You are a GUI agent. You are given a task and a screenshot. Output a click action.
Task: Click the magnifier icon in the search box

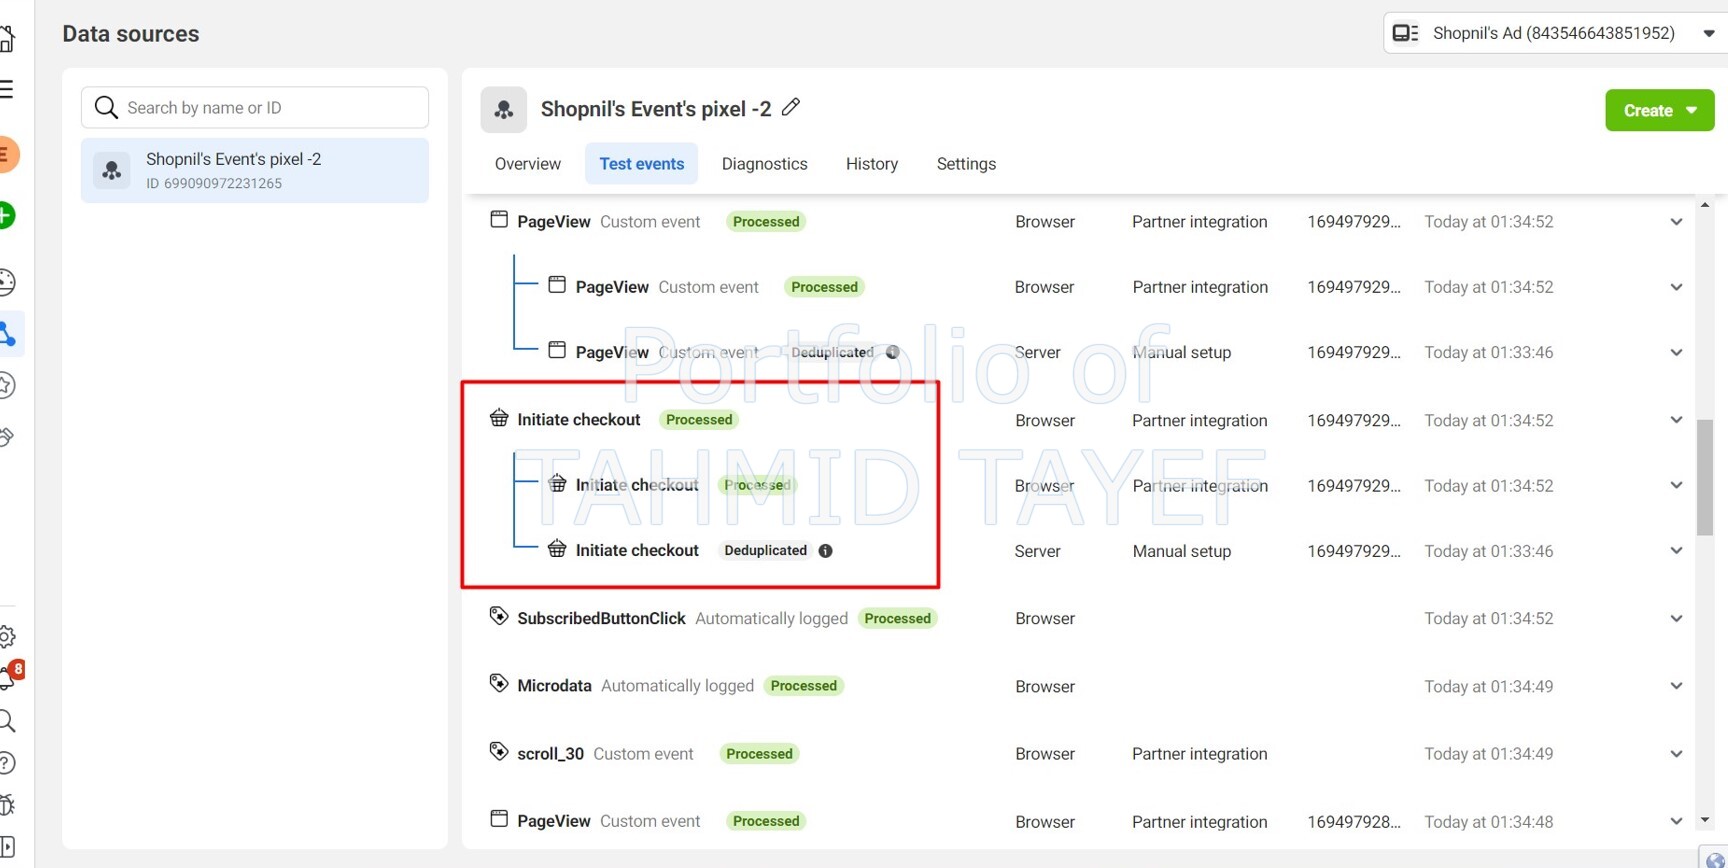(106, 107)
